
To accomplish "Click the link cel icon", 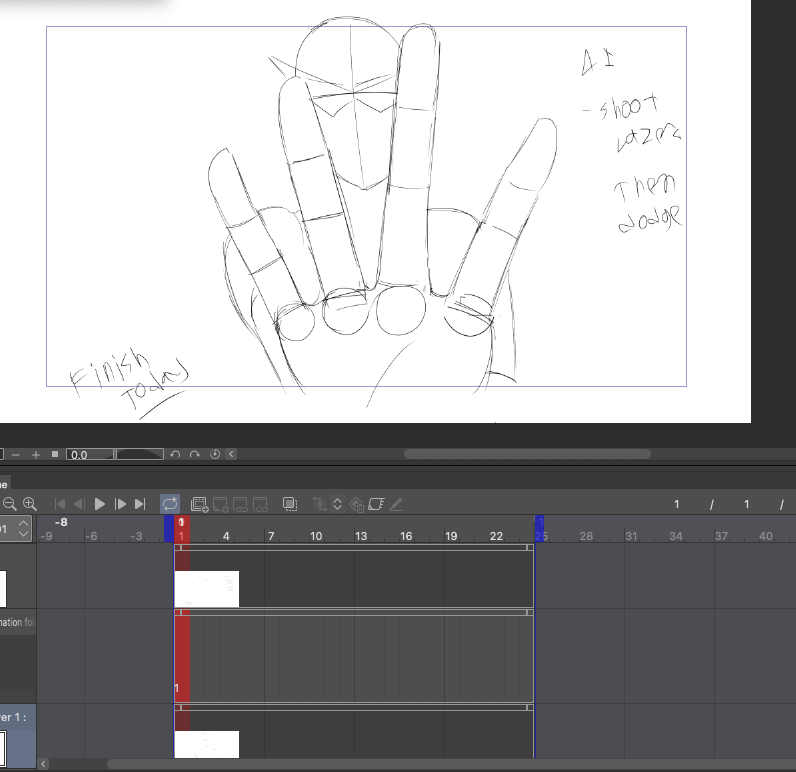I will [240, 505].
